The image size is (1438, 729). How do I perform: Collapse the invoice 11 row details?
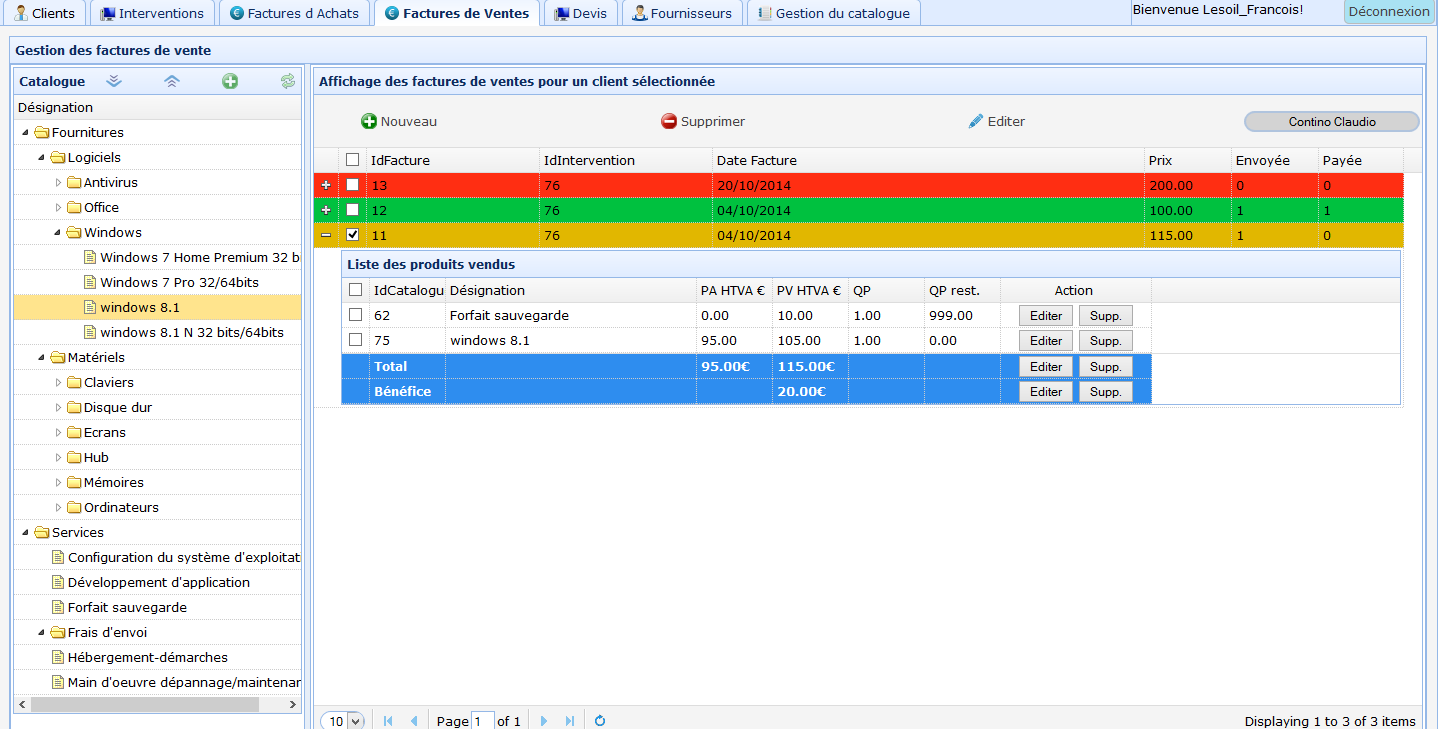(326, 235)
